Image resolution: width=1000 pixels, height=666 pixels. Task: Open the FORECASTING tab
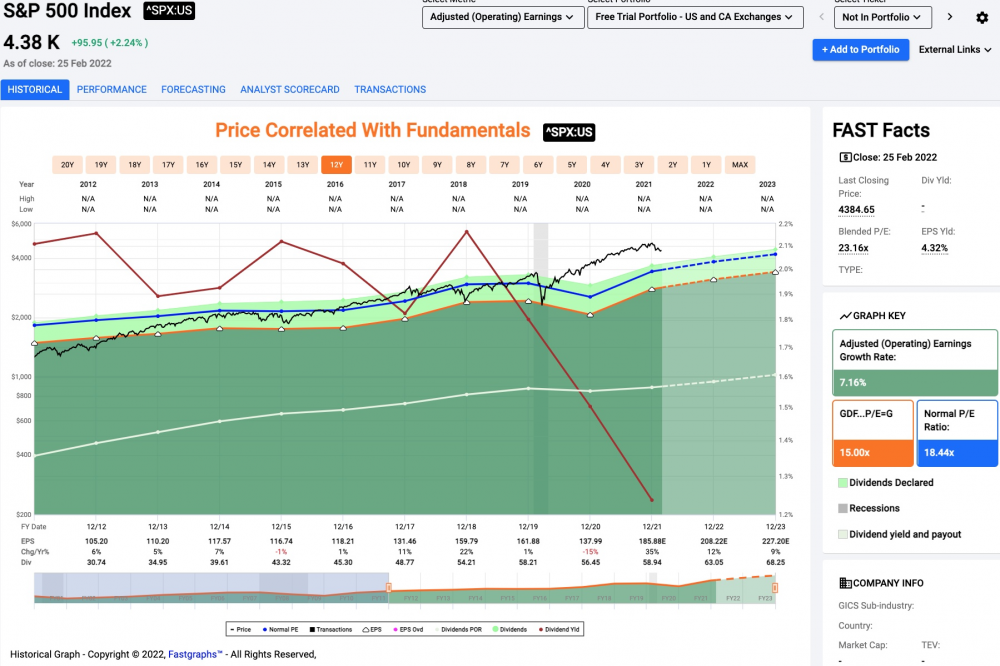point(193,89)
